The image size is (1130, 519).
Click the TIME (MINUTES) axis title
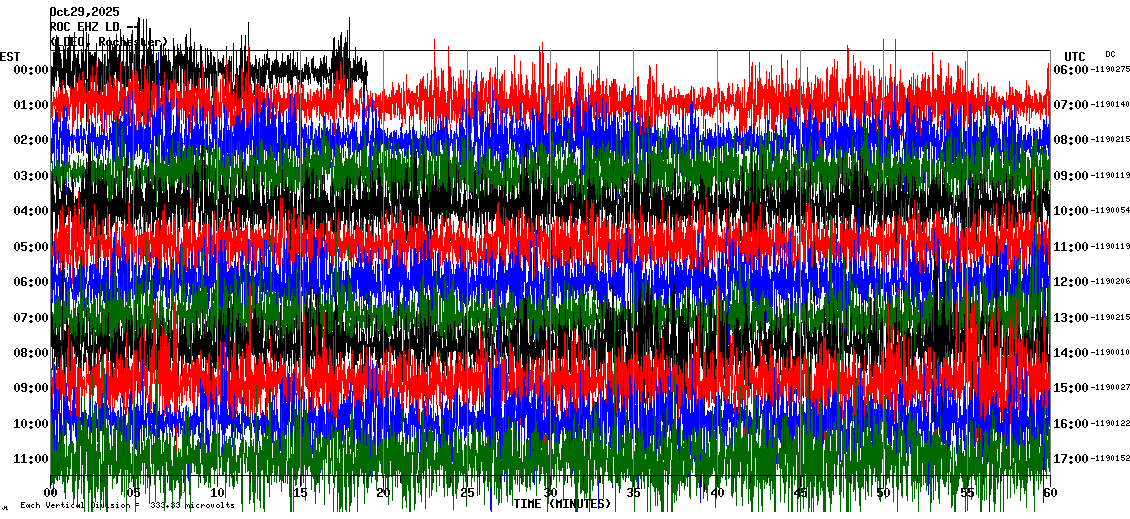[562, 504]
